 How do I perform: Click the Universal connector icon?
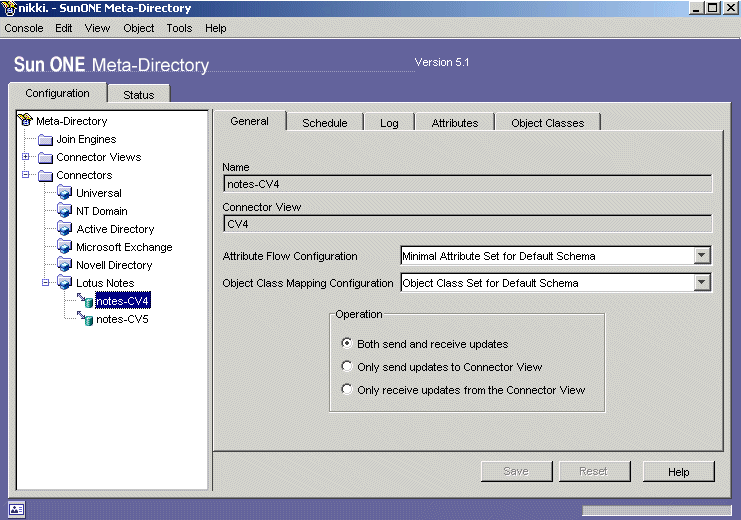tap(65, 192)
